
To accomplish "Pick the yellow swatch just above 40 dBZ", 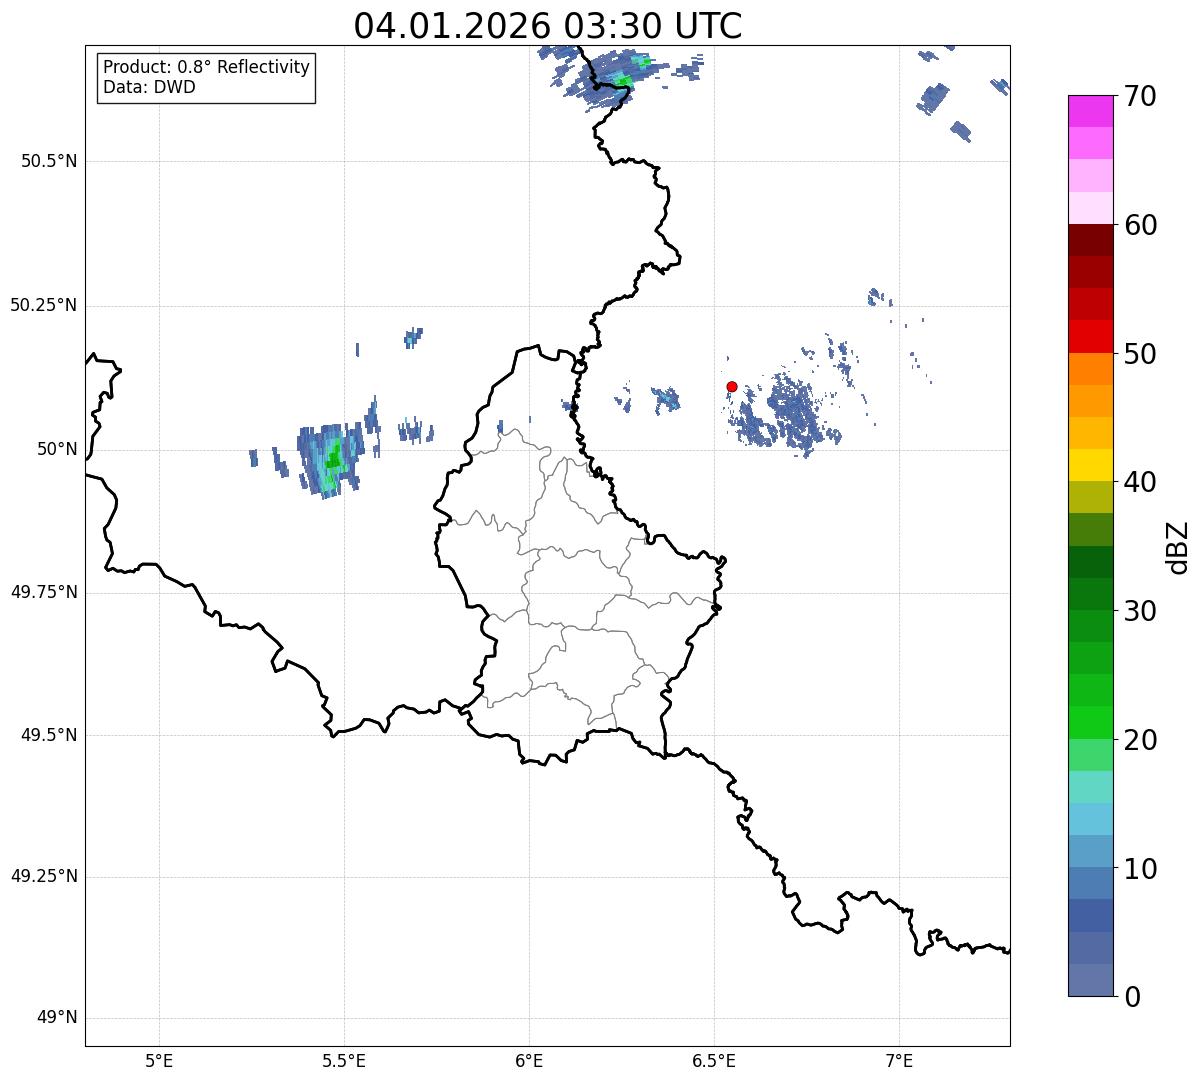I will coord(1090,465).
